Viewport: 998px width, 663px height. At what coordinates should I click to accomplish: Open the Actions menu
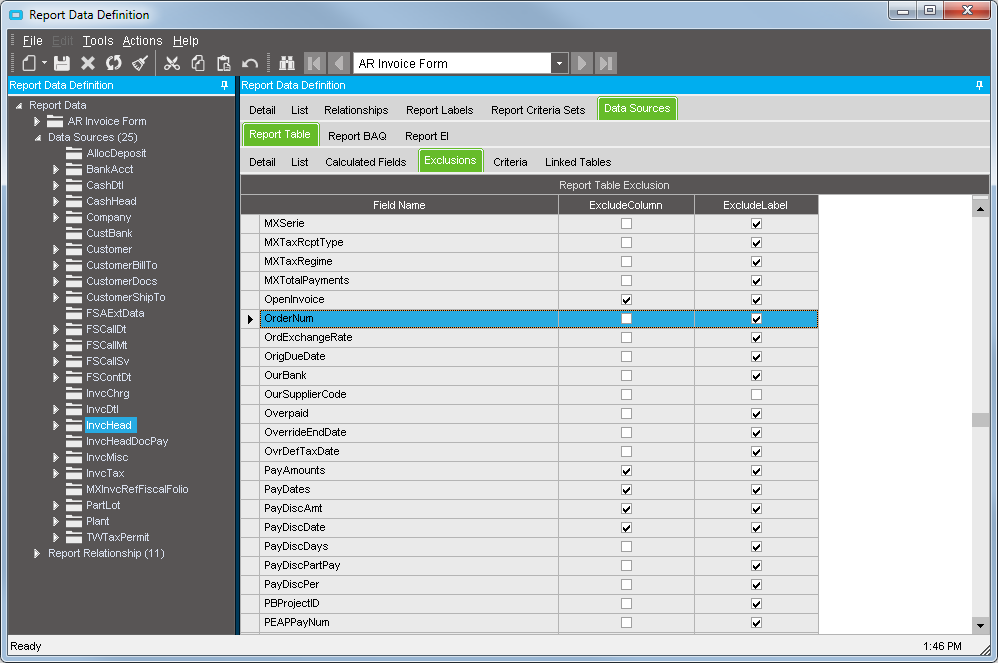point(143,41)
